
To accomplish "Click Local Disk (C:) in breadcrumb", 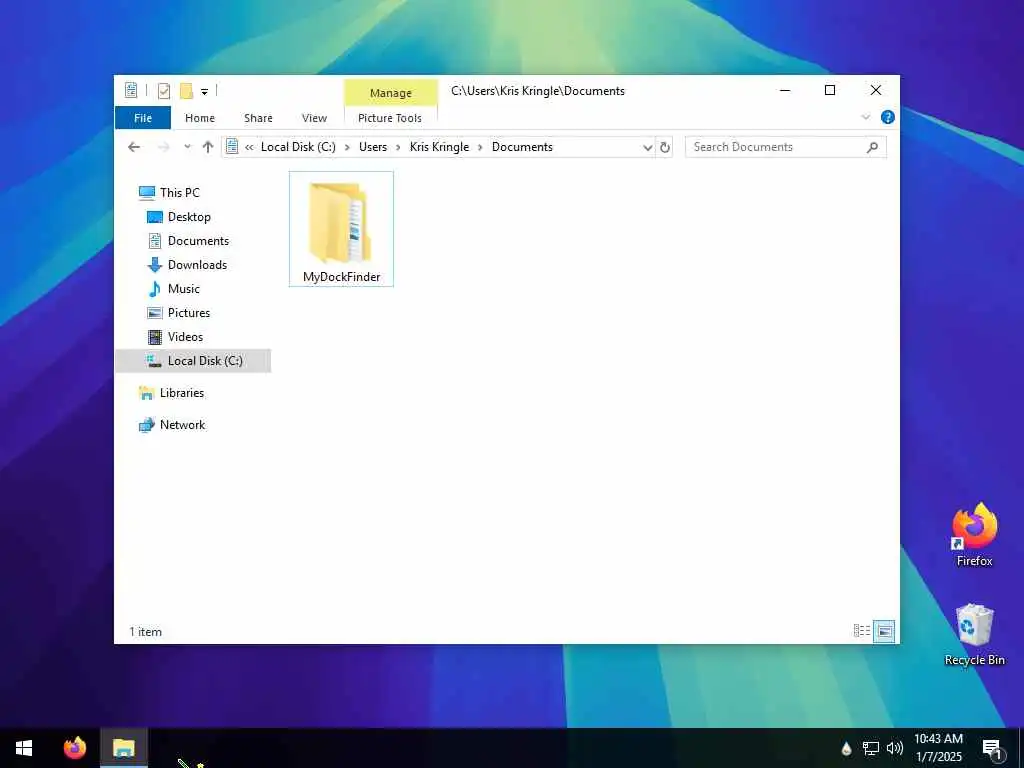I will (x=298, y=147).
